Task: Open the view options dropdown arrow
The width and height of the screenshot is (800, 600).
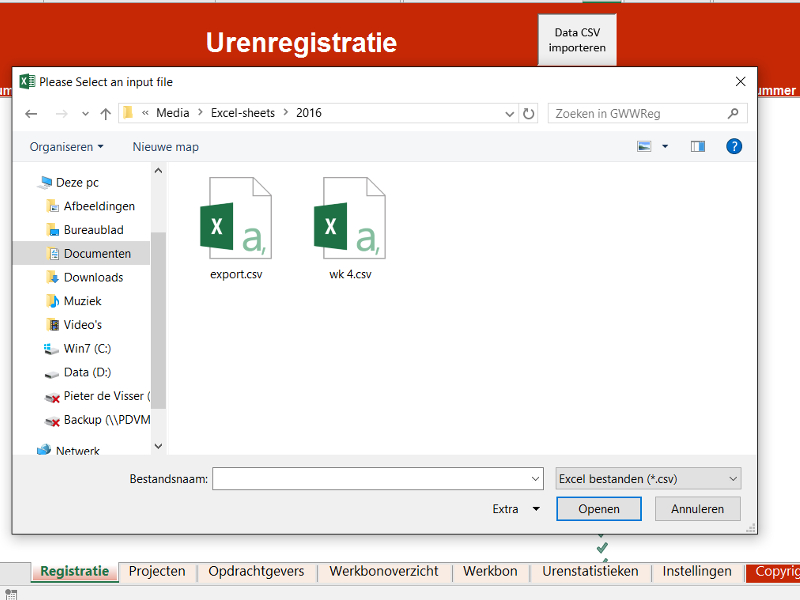Action: pyautogui.click(x=665, y=147)
